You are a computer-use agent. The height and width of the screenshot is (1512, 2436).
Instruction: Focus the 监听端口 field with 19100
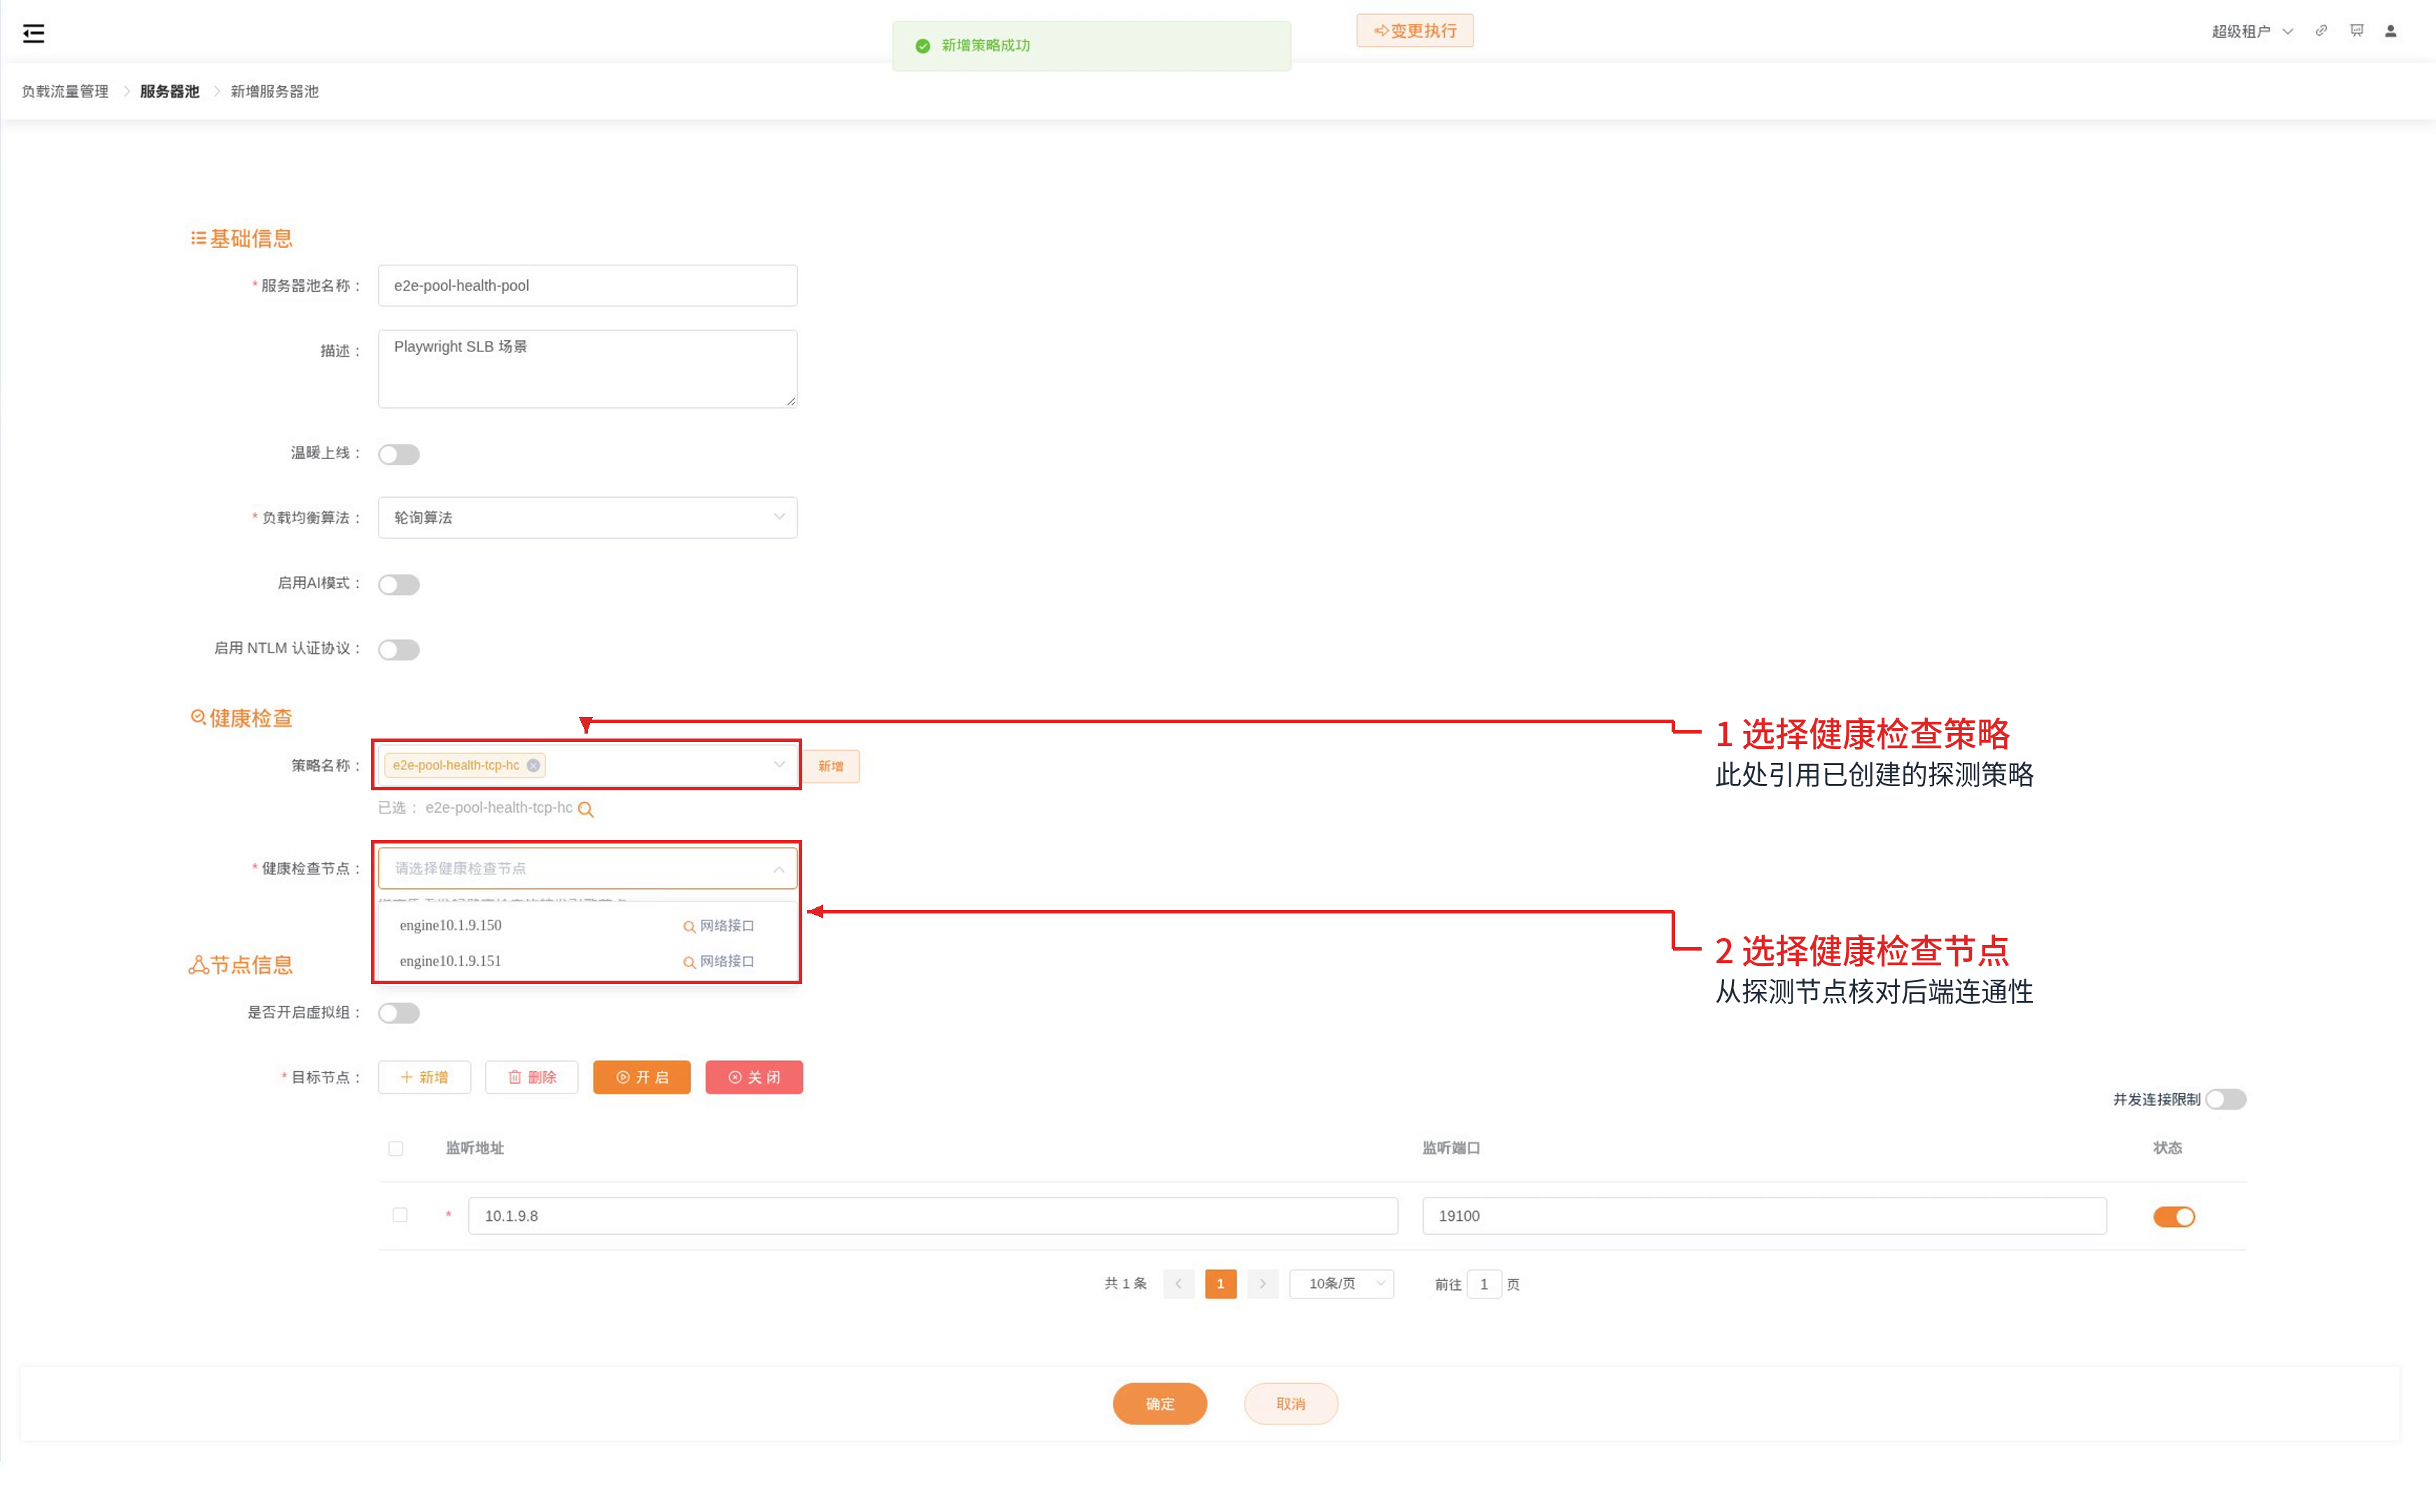pos(1764,1216)
